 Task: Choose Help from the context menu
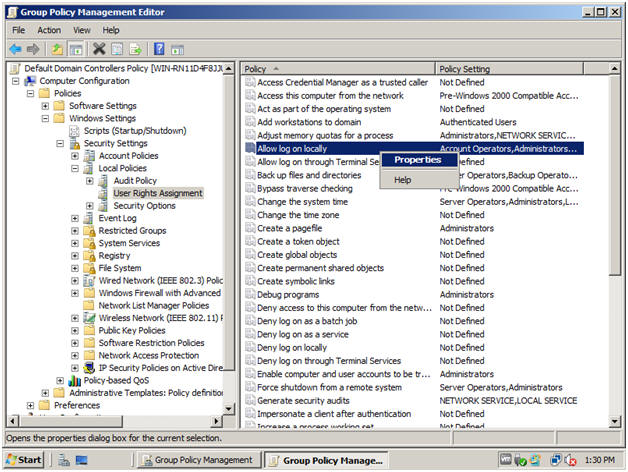point(418,180)
